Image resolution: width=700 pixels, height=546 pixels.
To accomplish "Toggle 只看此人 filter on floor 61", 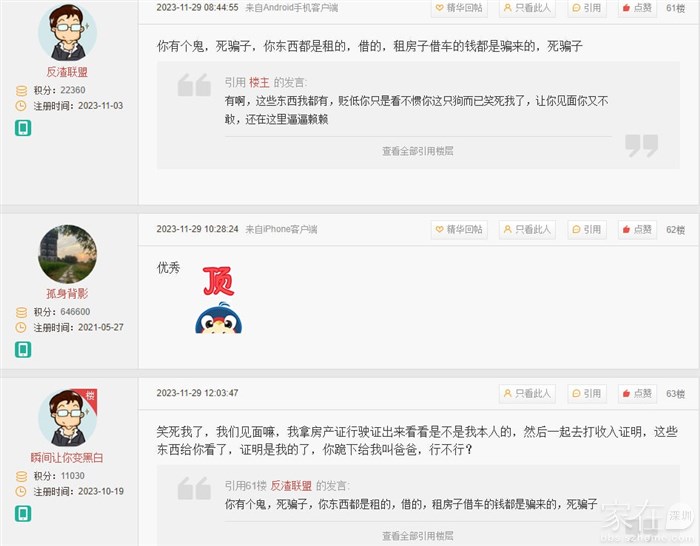I will click(x=527, y=8).
